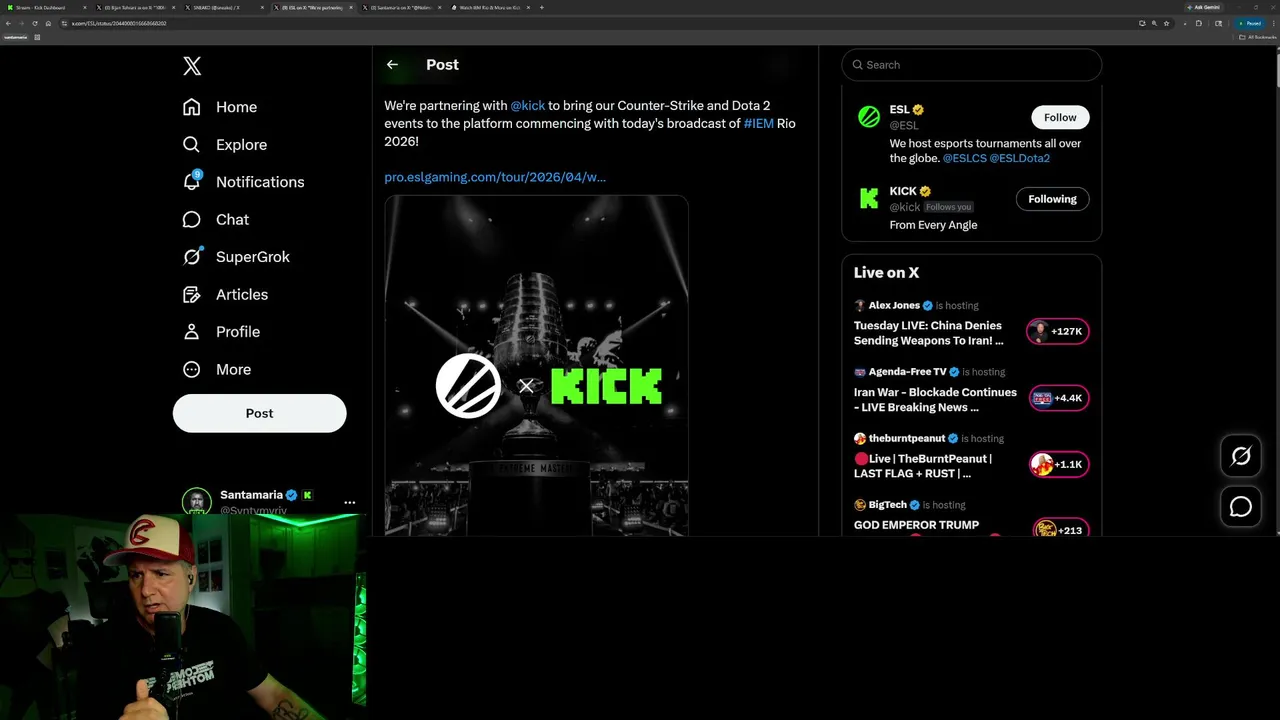
Task: Click the Notifications bell icon
Action: (x=192, y=182)
